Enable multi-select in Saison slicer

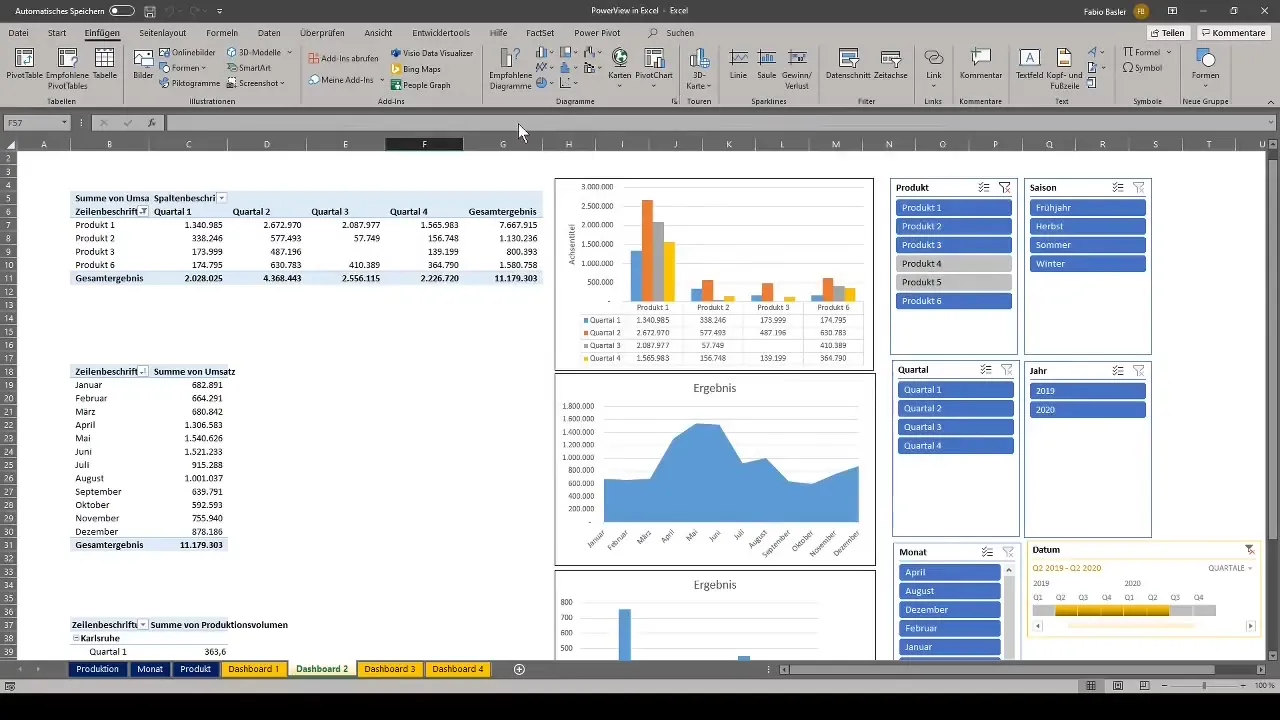click(x=1118, y=187)
